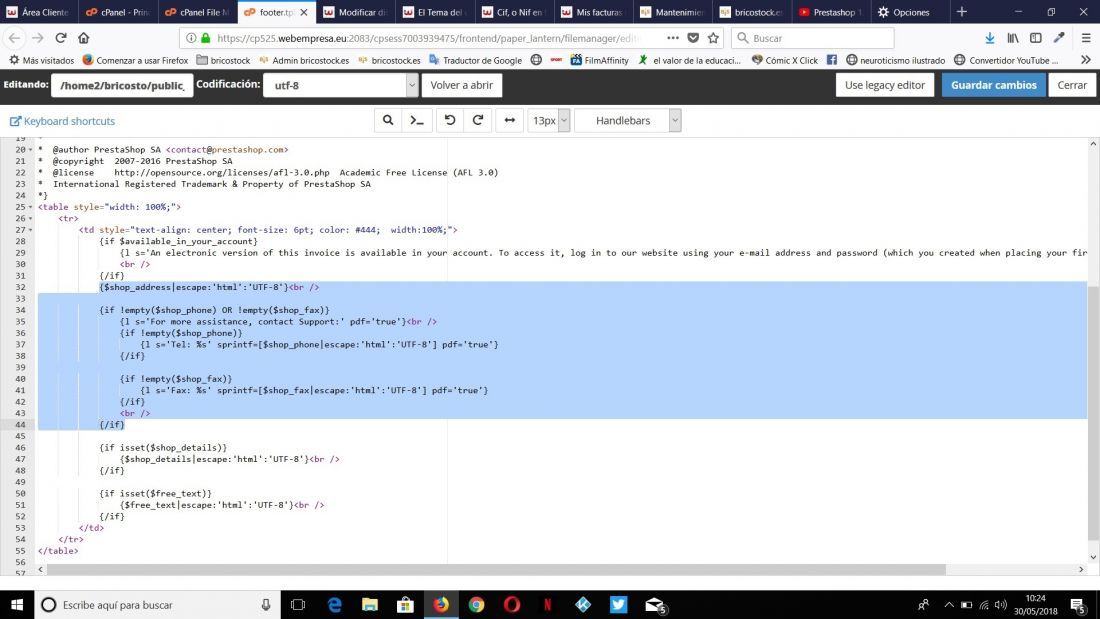Open the utf-8 encoding dropdown

click(340, 85)
